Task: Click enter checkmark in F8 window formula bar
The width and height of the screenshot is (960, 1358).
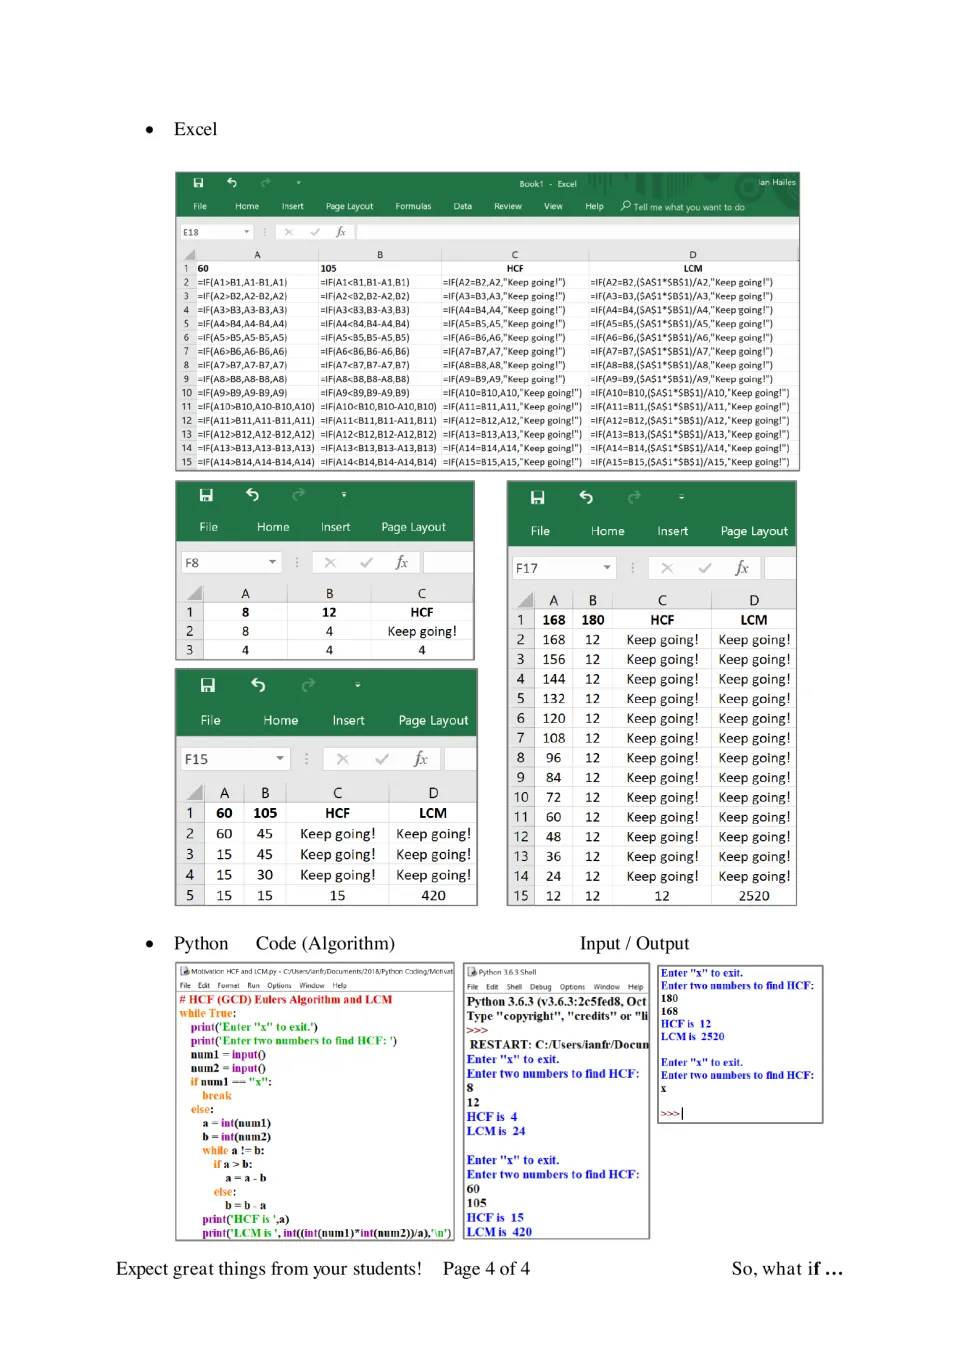Action: pyautogui.click(x=366, y=563)
